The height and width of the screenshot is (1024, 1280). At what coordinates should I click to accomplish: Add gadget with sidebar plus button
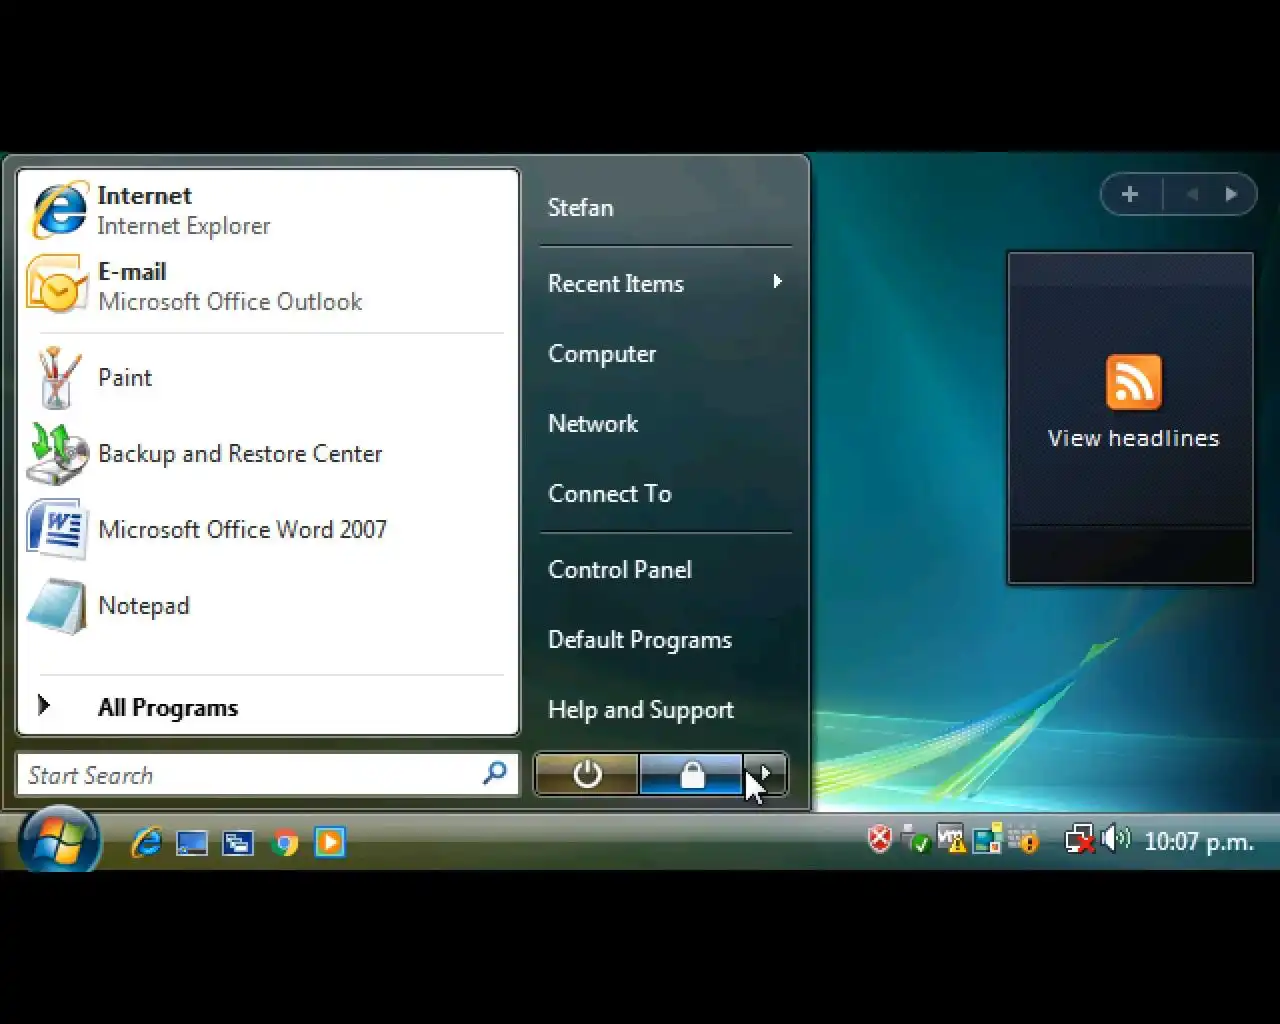[1130, 194]
